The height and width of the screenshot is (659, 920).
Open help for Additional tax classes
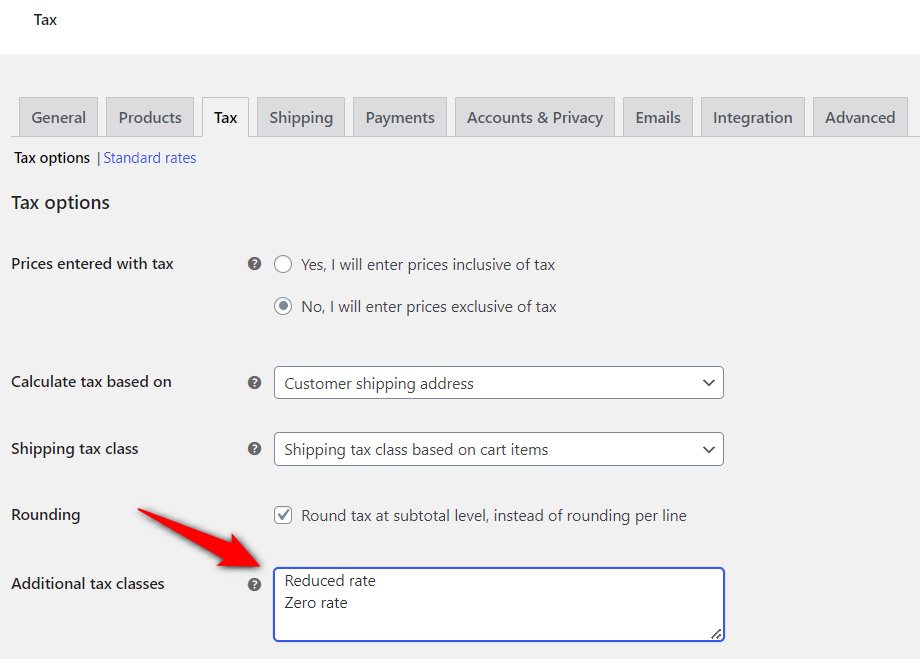(254, 584)
